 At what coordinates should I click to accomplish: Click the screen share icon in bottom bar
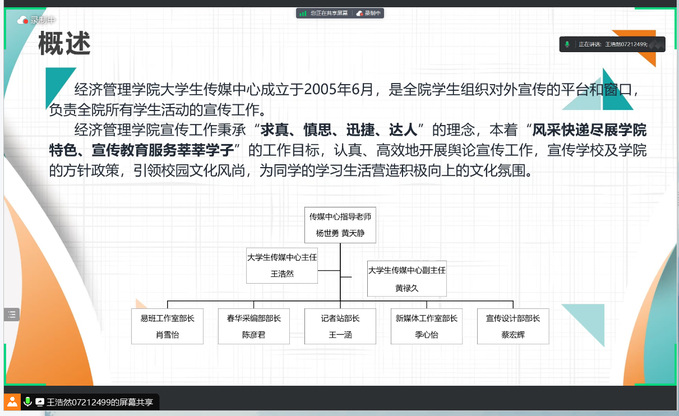pyautogui.click(x=40, y=401)
